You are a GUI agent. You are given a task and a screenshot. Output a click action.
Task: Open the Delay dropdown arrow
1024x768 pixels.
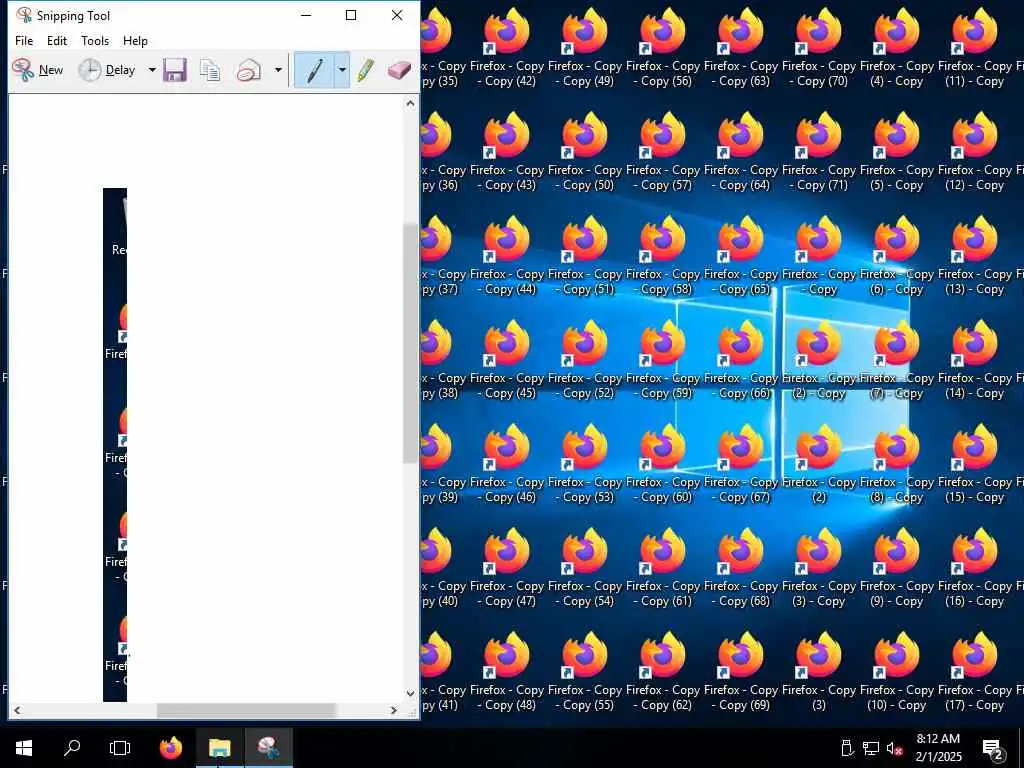(x=152, y=70)
